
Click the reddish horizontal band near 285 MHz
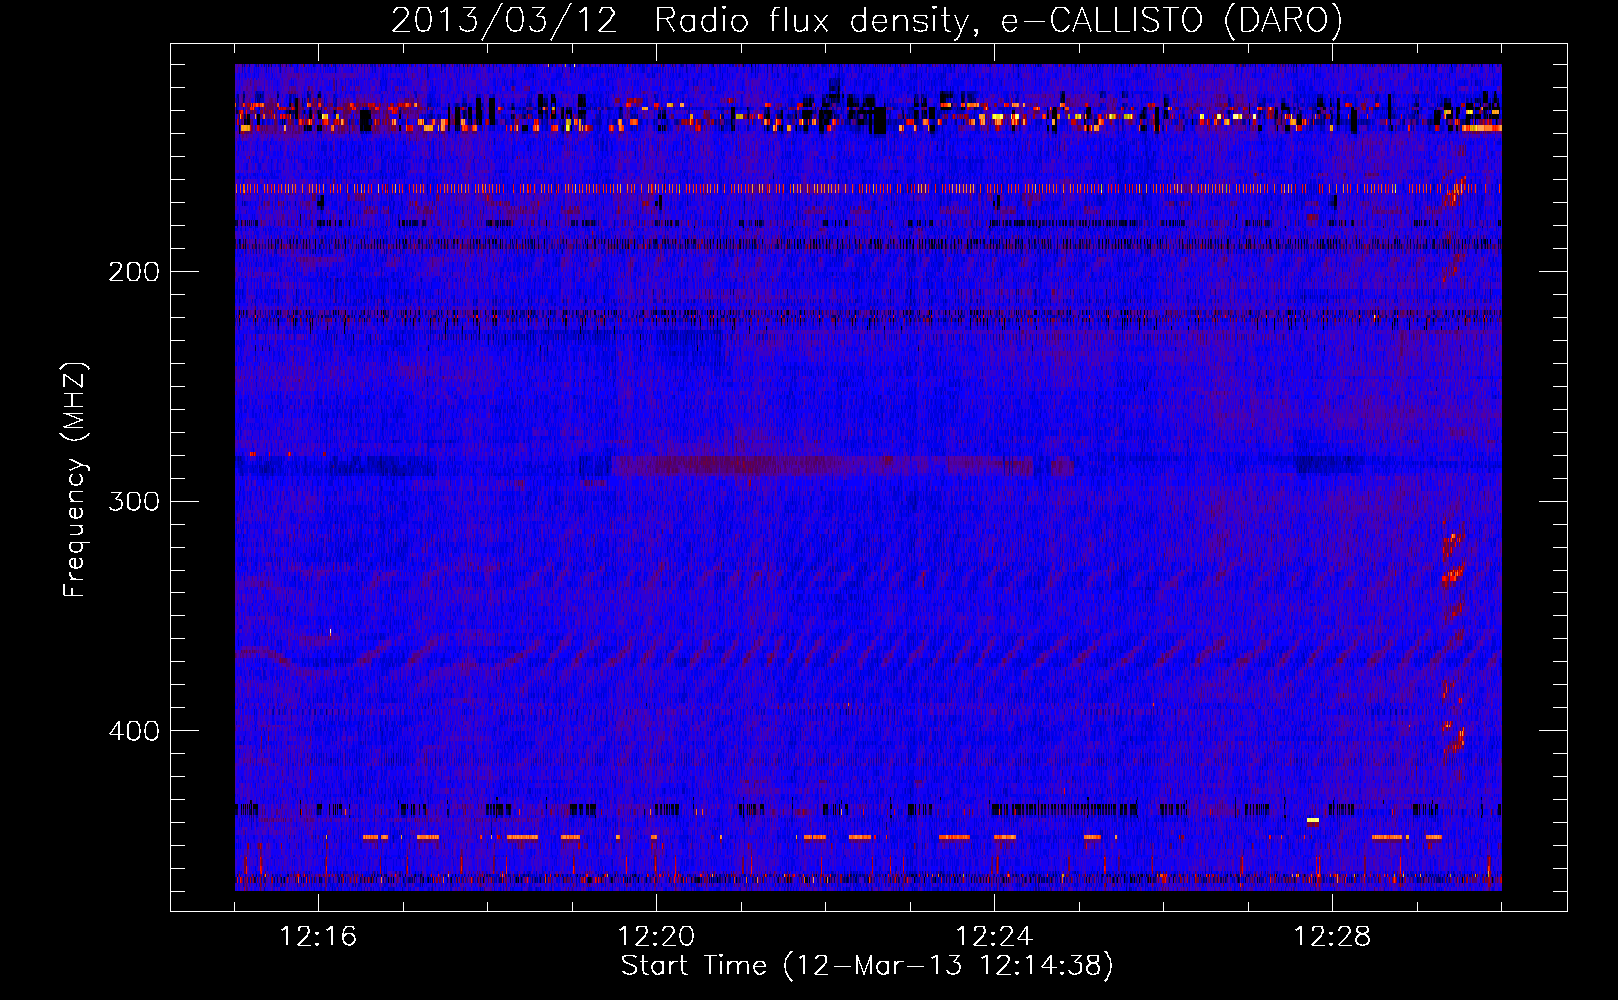coord(821,465)
